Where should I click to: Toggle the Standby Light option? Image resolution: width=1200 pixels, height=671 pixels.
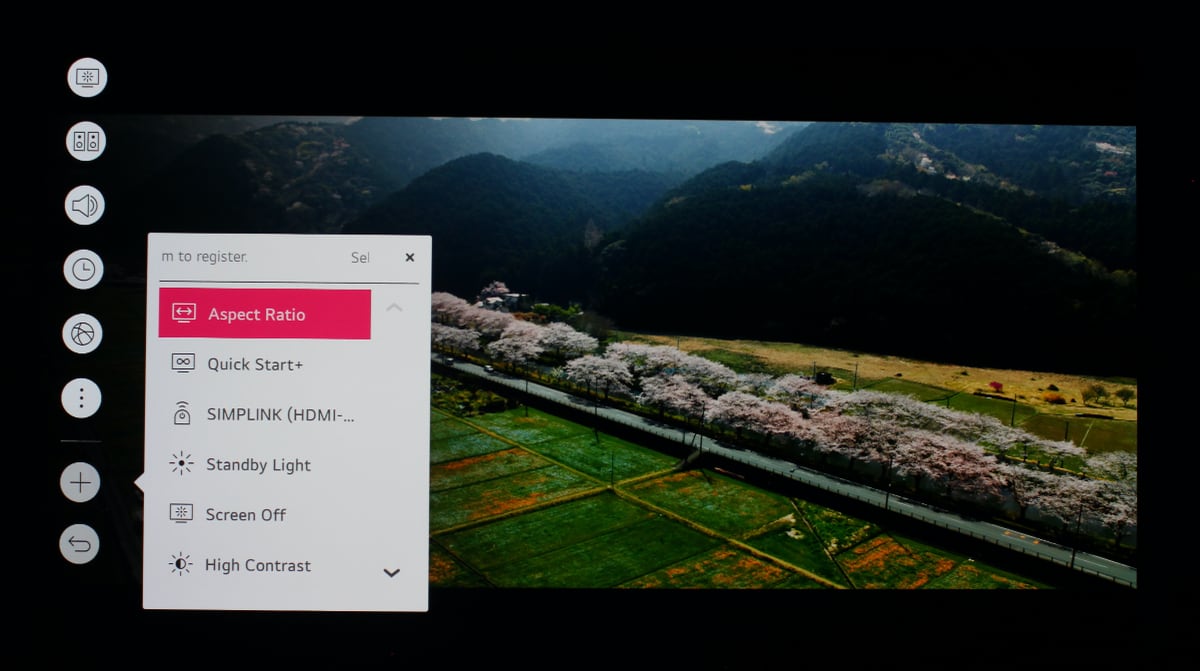click(257, 465)
